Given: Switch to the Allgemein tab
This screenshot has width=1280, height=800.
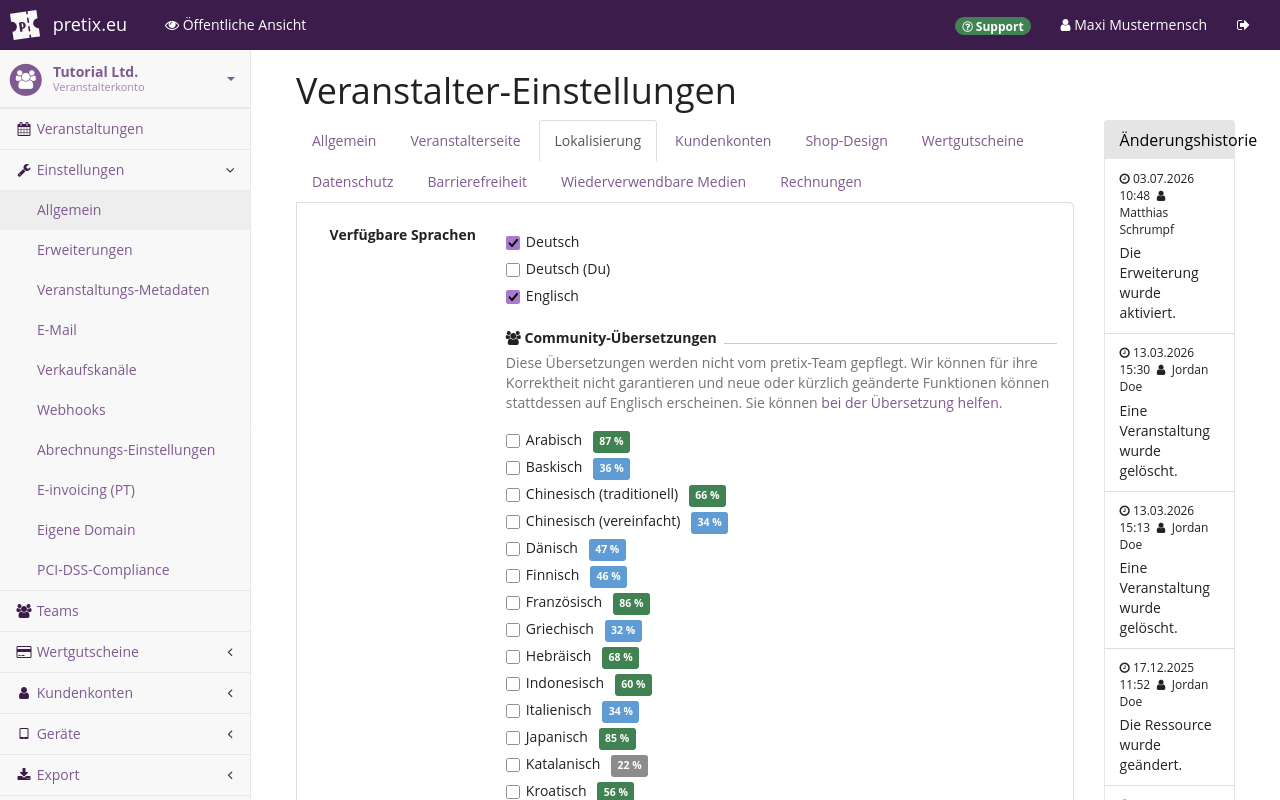Looking at the screenshot, I should coord(344,141).
